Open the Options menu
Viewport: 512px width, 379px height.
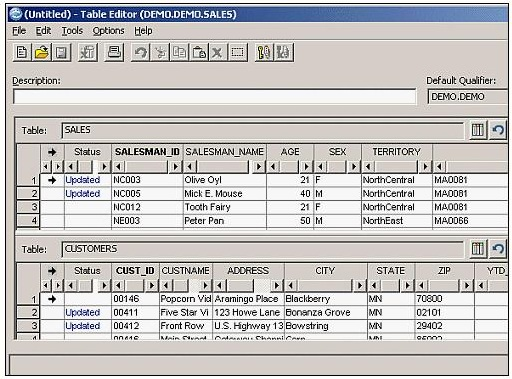pyautogui.click(x=108, y=31)
